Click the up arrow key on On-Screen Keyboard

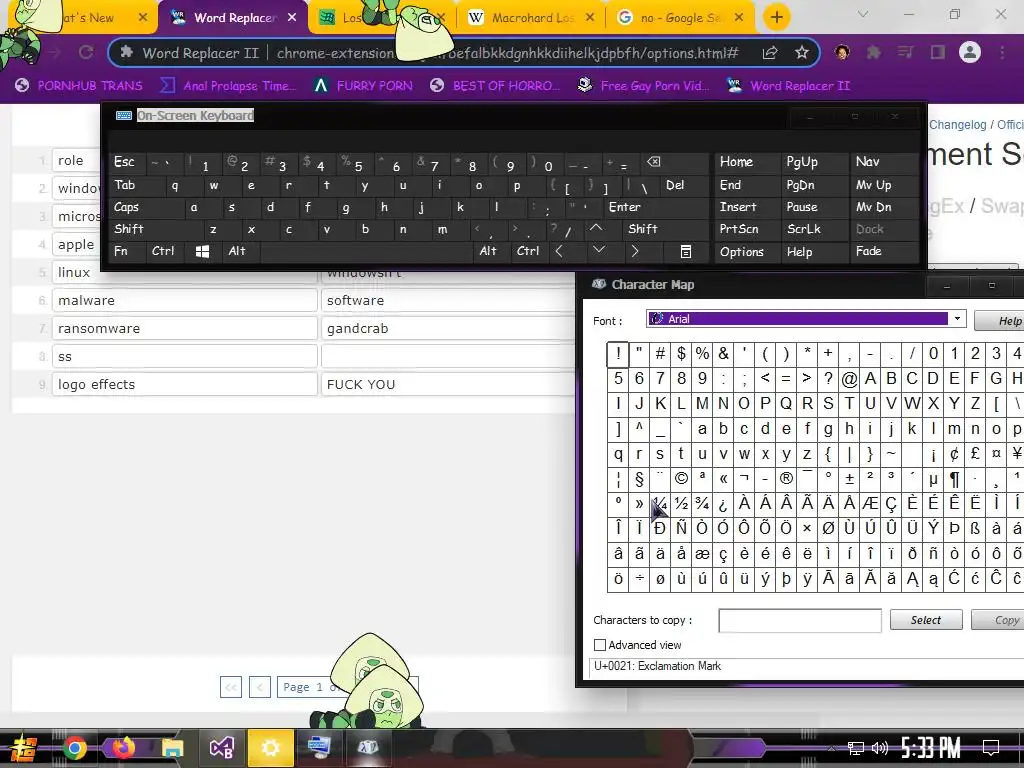point(596,229)
